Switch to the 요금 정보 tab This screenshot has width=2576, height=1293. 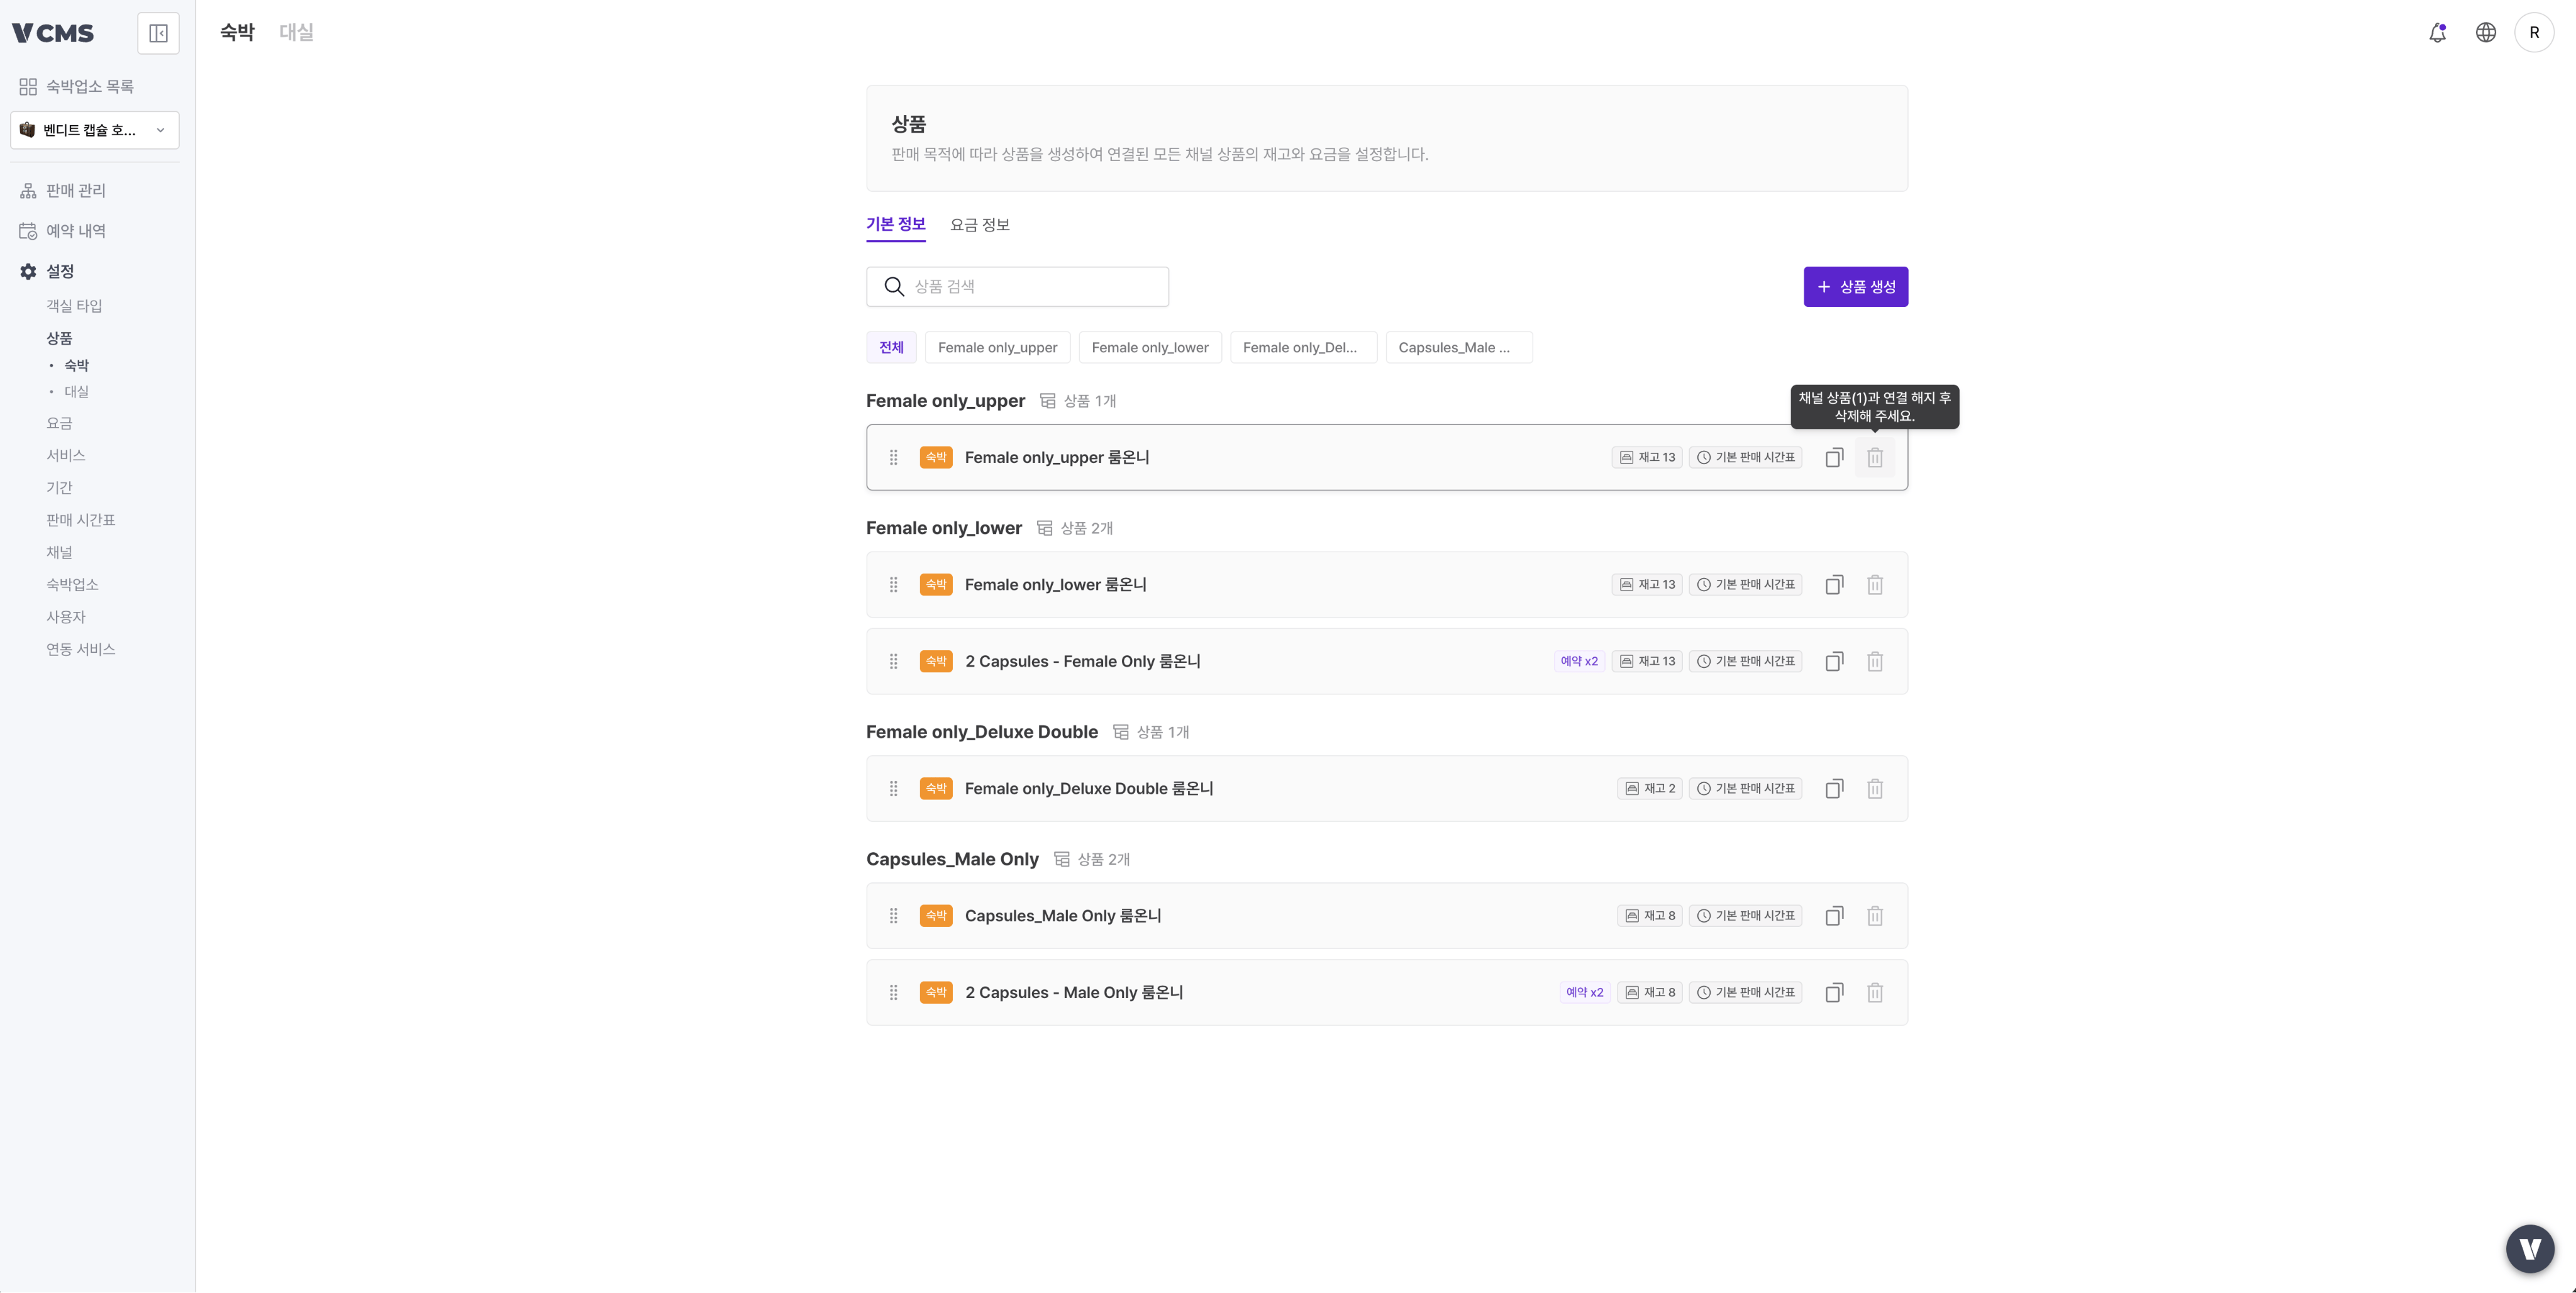click(979, 225)
